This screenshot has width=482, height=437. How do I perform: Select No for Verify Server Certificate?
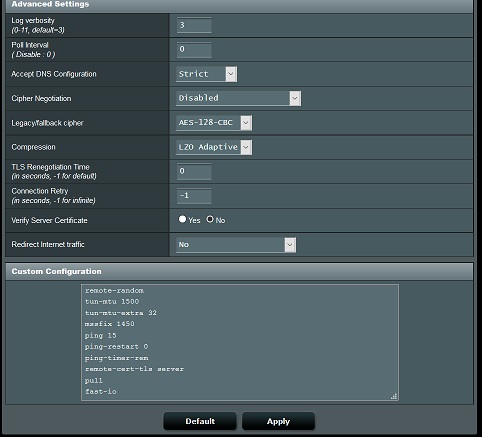(x=210, y=219)
